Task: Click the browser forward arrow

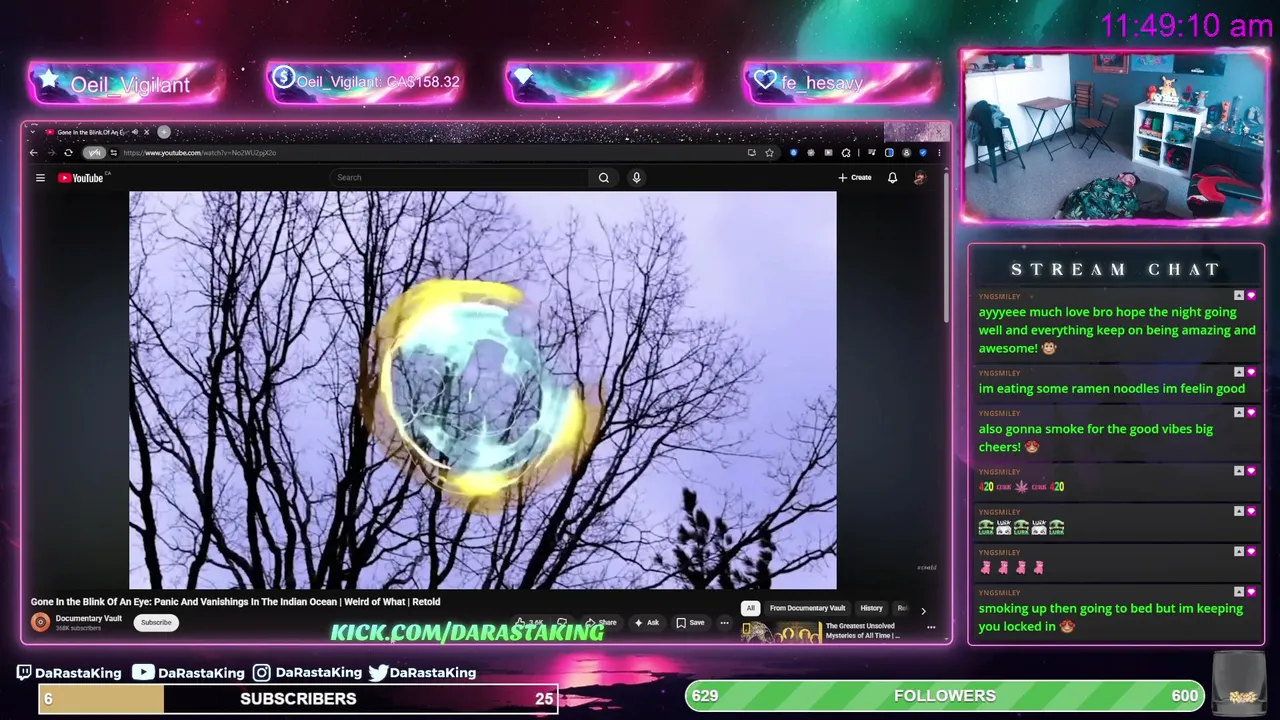Action: [51, 153]
